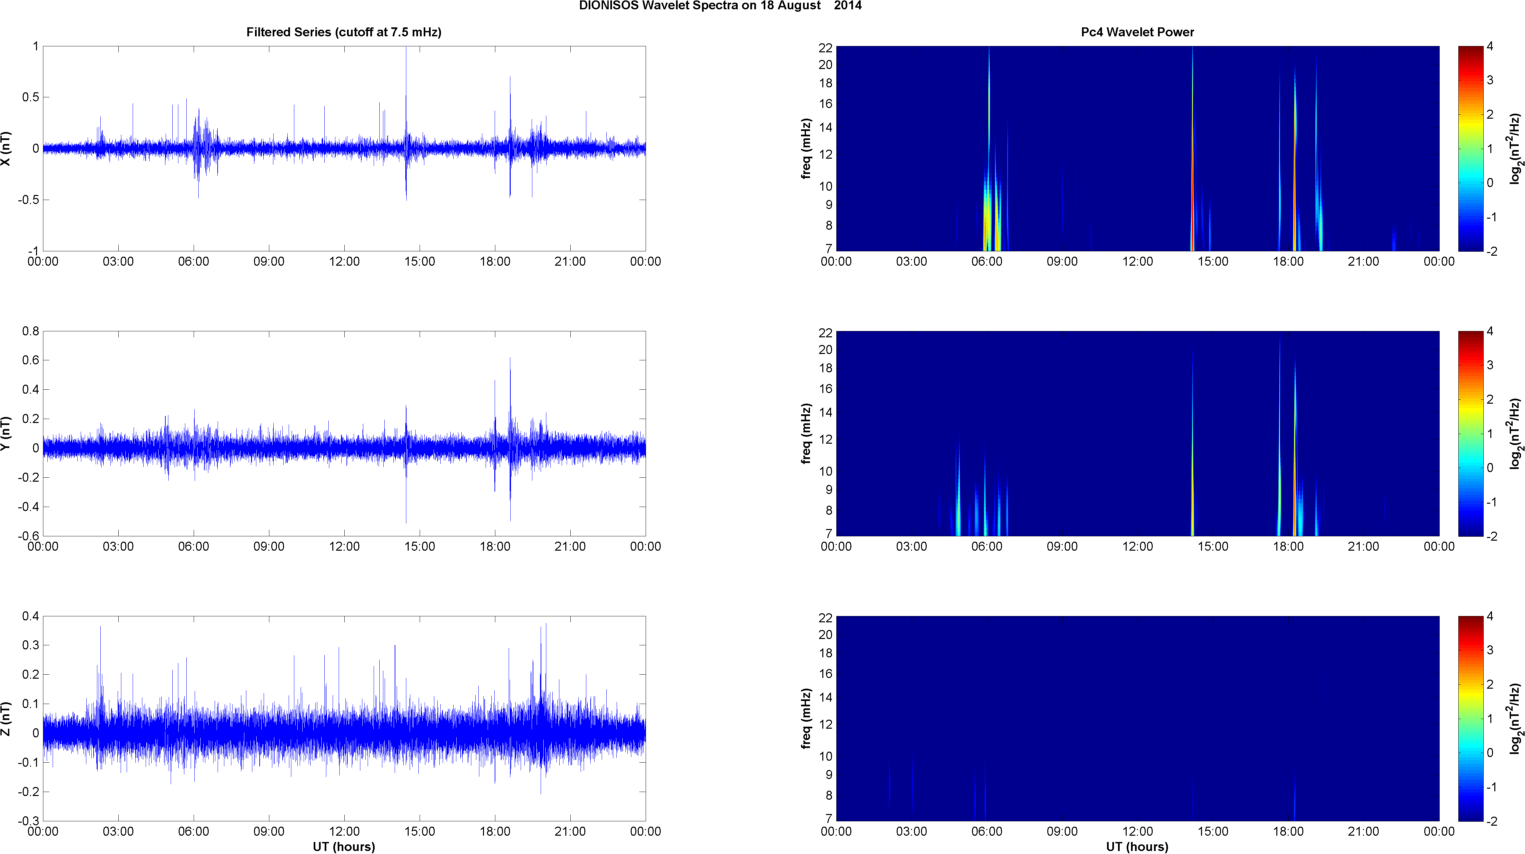Click the '-2' tick on the bottom colorbar
1525x854 pixels.
coord(1491,821)
